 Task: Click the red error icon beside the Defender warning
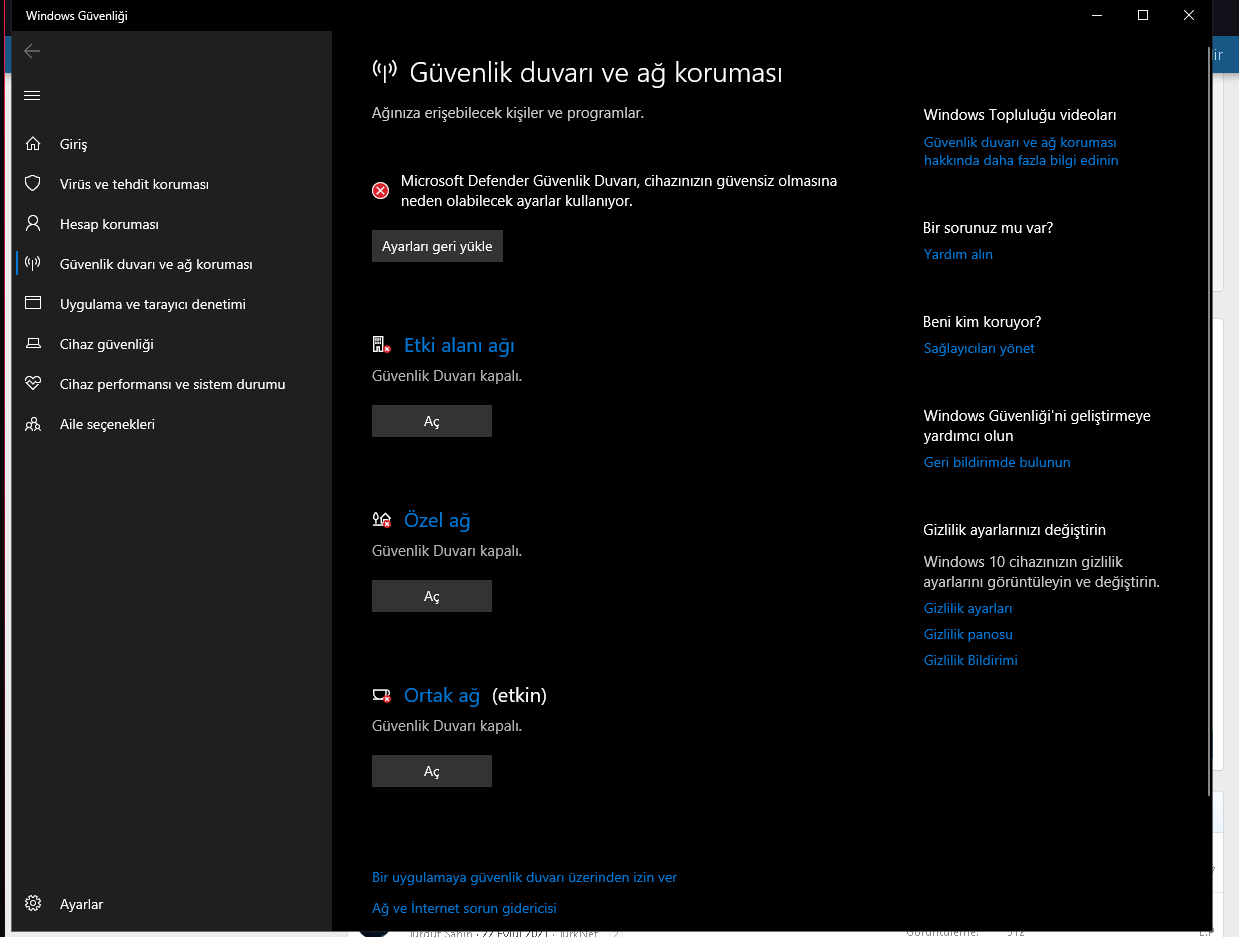pyautogui.click(x=380, y=191)
